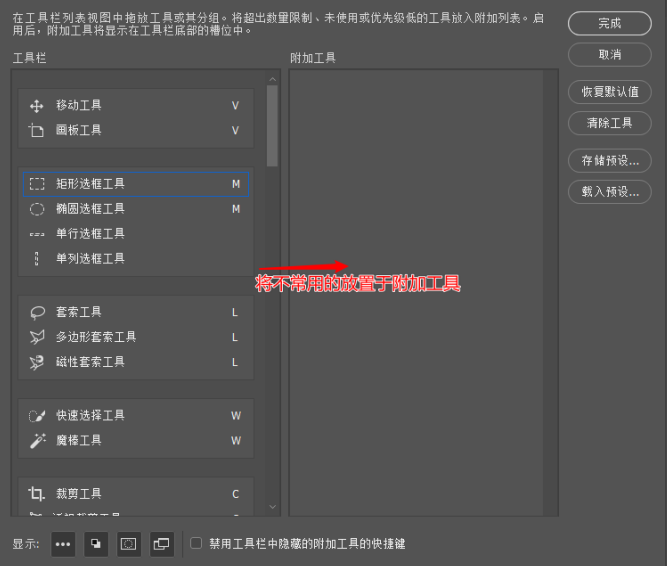Select the Polygonal Lasso tool icon
Image resolution: width=667 pixels, height=566 pixels.
[37, 337]
